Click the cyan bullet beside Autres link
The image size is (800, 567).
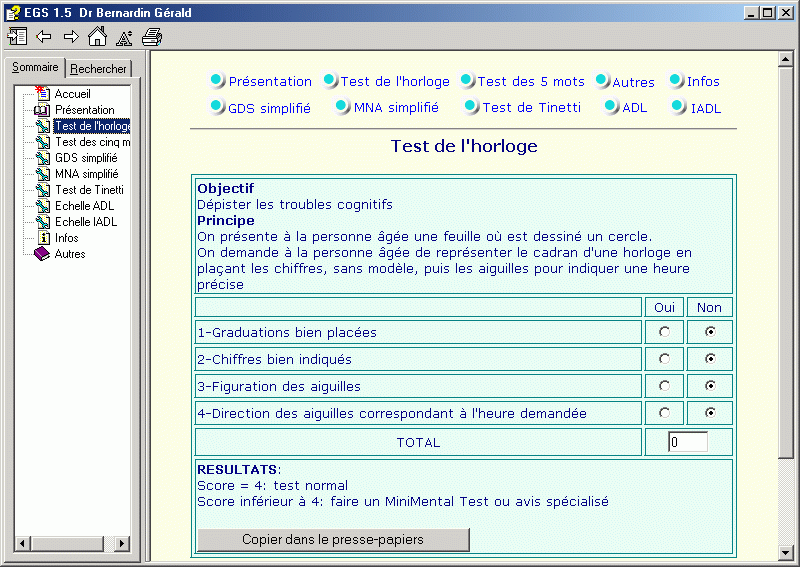[602, 80]
